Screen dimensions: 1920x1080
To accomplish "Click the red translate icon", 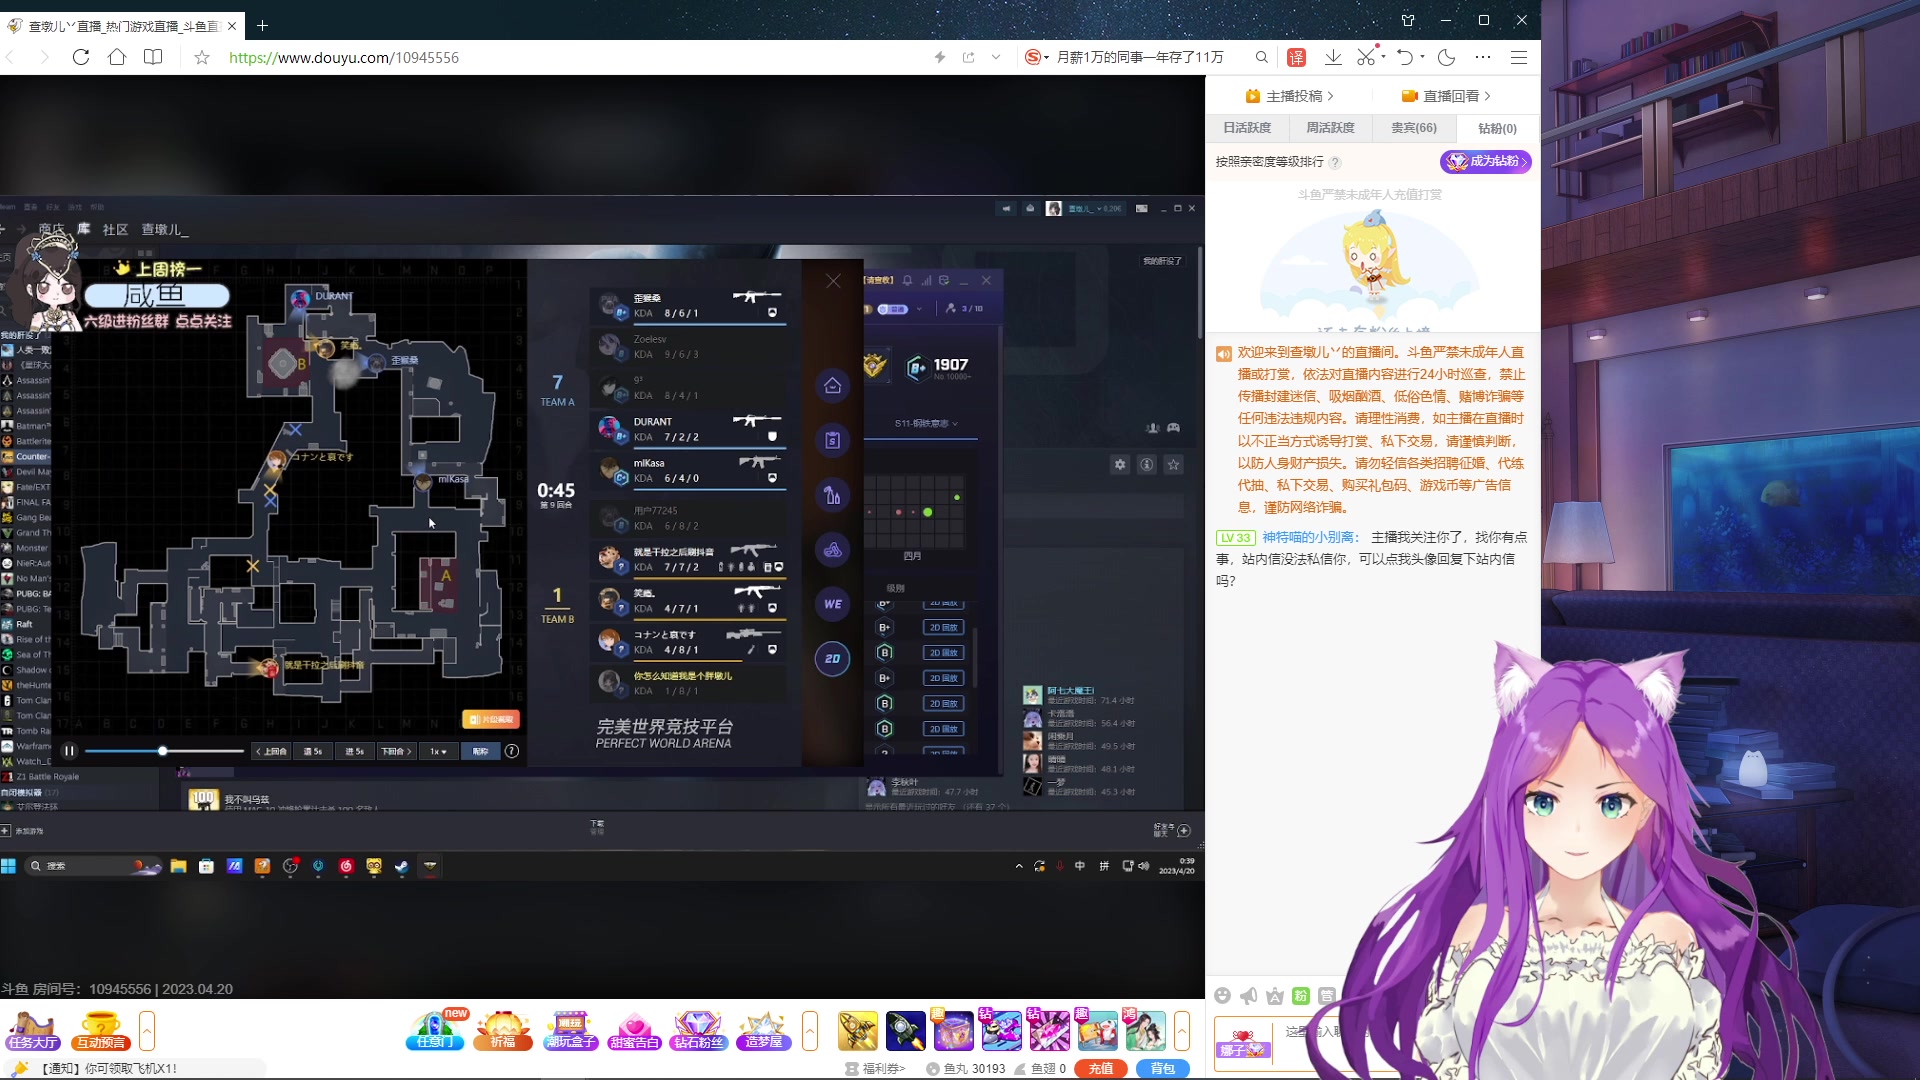I will [x=1296, y=57].
